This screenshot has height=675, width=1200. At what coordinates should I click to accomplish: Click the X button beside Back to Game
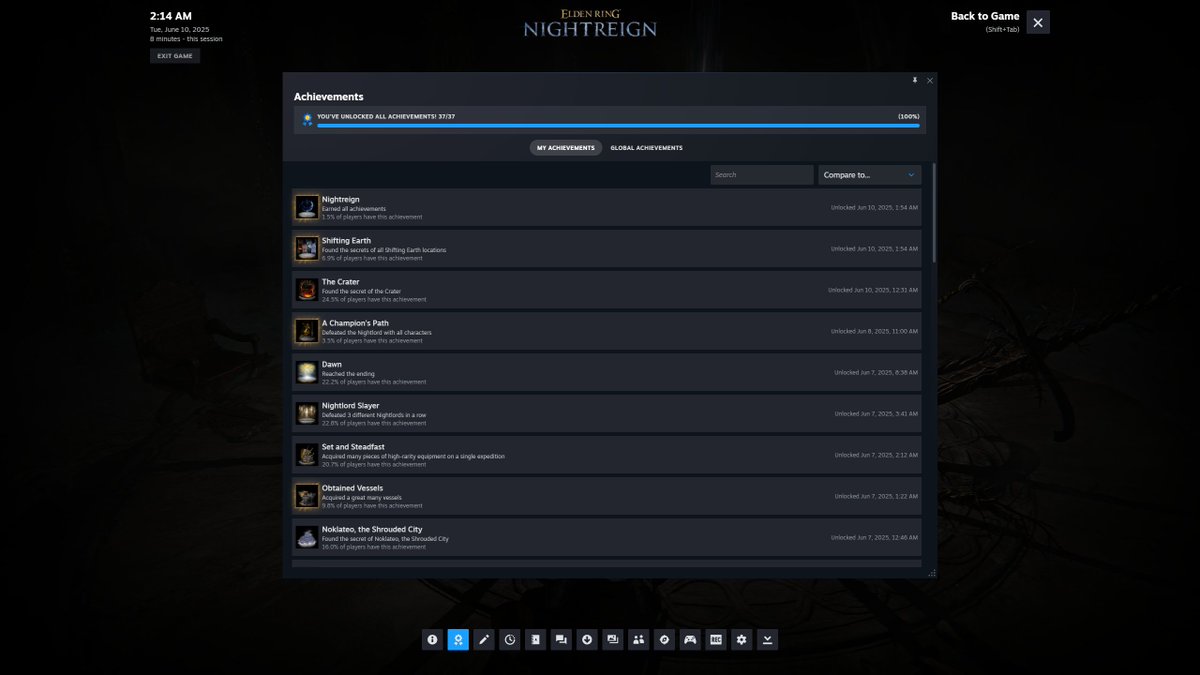[1038, 22]
